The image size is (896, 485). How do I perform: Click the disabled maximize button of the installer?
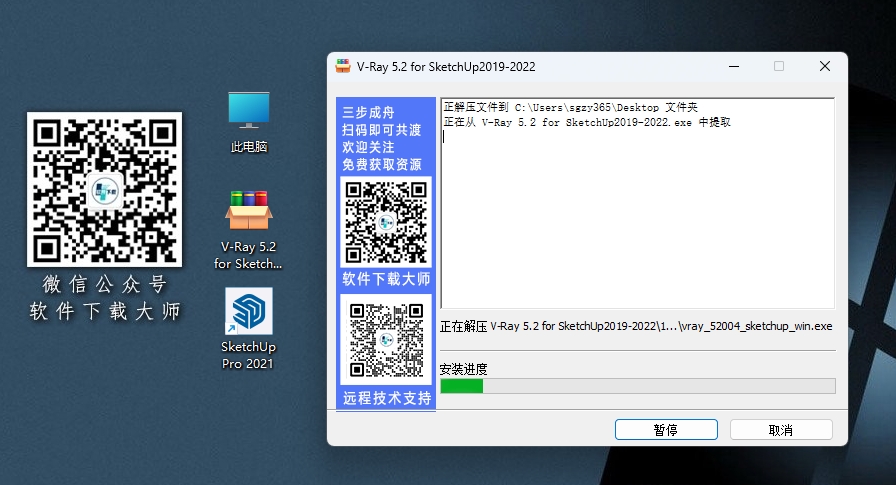[779, 66]
